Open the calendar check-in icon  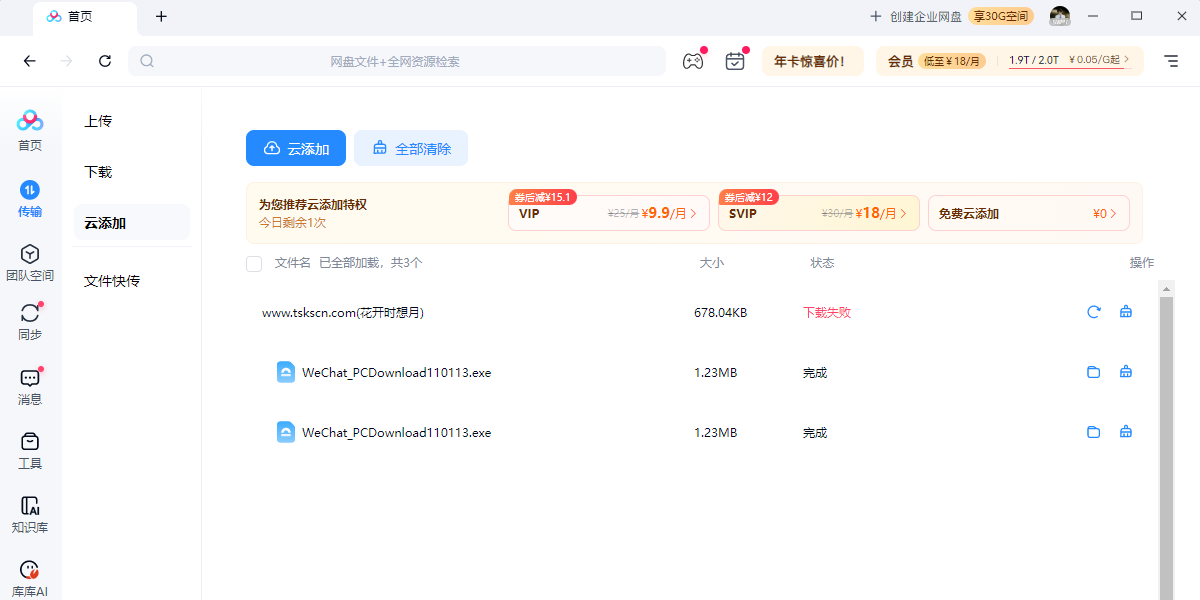(x=735, y=61)
